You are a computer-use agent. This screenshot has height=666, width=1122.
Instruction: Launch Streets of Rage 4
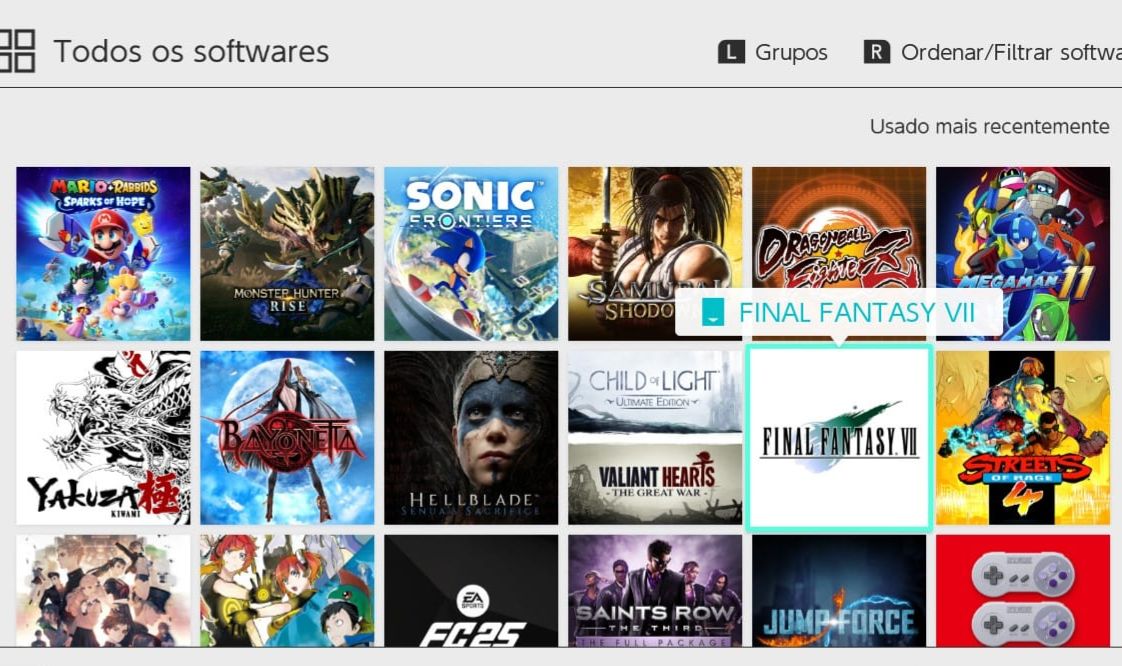[x=1023, y=438]
